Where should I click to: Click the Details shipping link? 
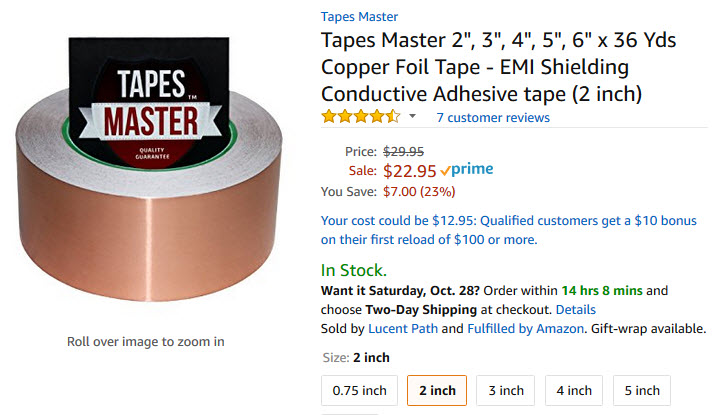pos(575,309)
